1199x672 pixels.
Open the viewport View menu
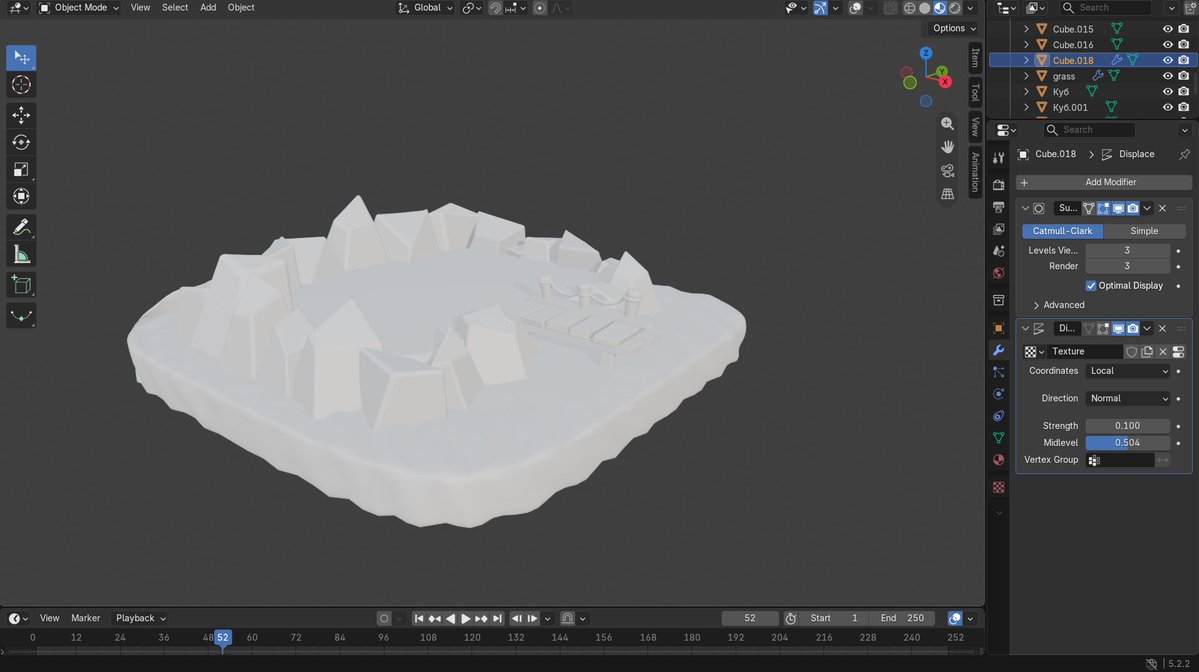tap(140, 8)
